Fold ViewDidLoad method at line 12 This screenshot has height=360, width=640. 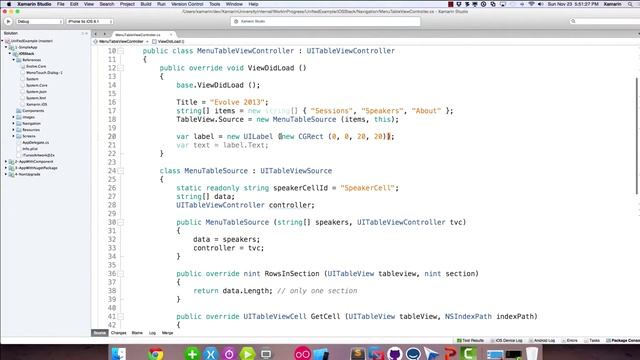121,68
